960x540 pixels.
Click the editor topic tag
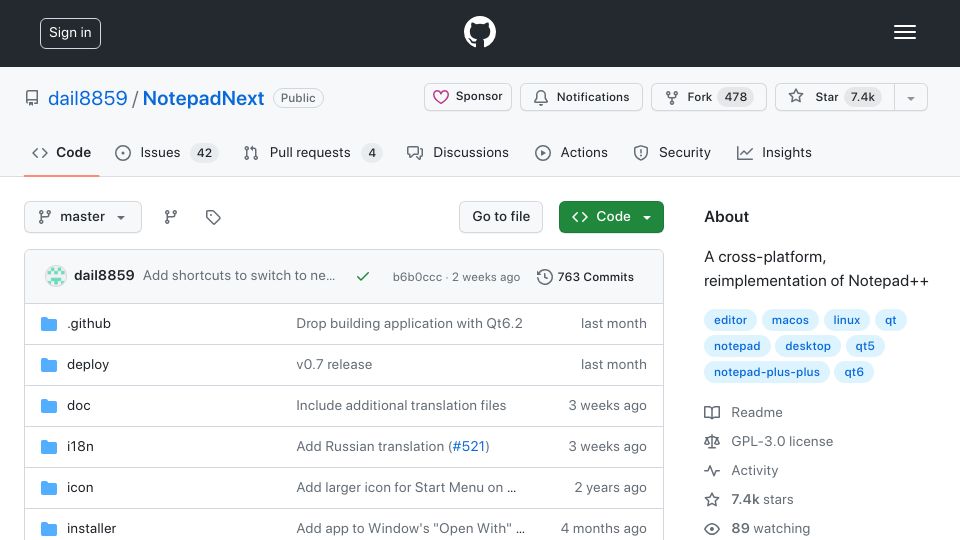pyautogui.click(x=730, y=320)
